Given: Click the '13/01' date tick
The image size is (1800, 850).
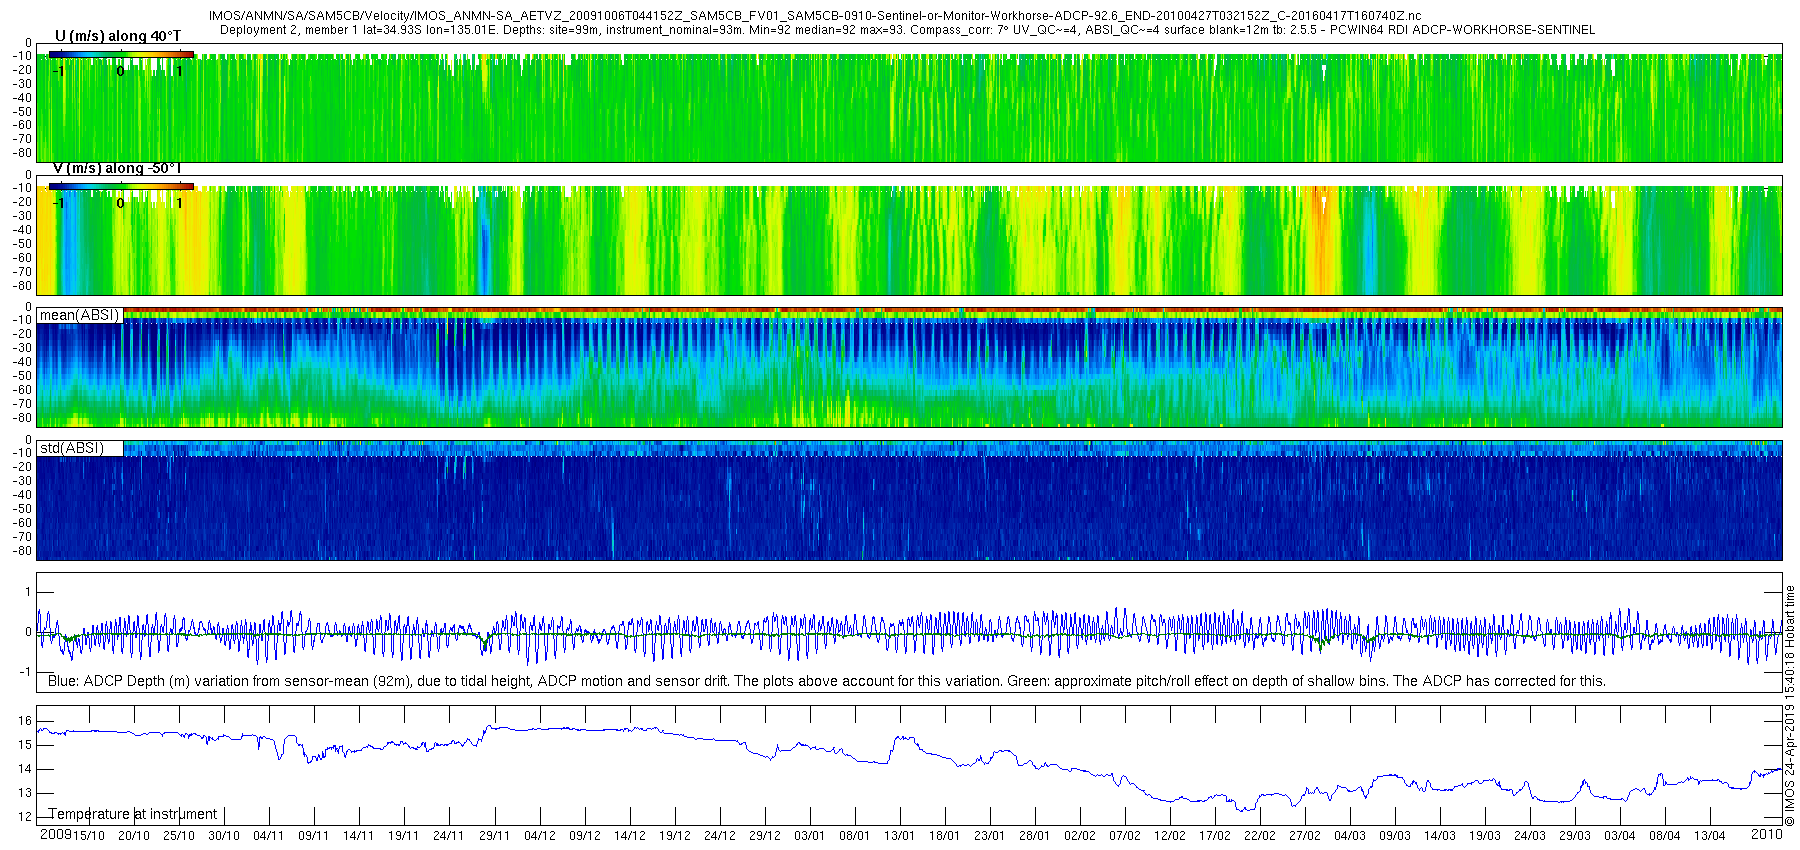Looking at the screenshot, I should [x=900, y=835].
